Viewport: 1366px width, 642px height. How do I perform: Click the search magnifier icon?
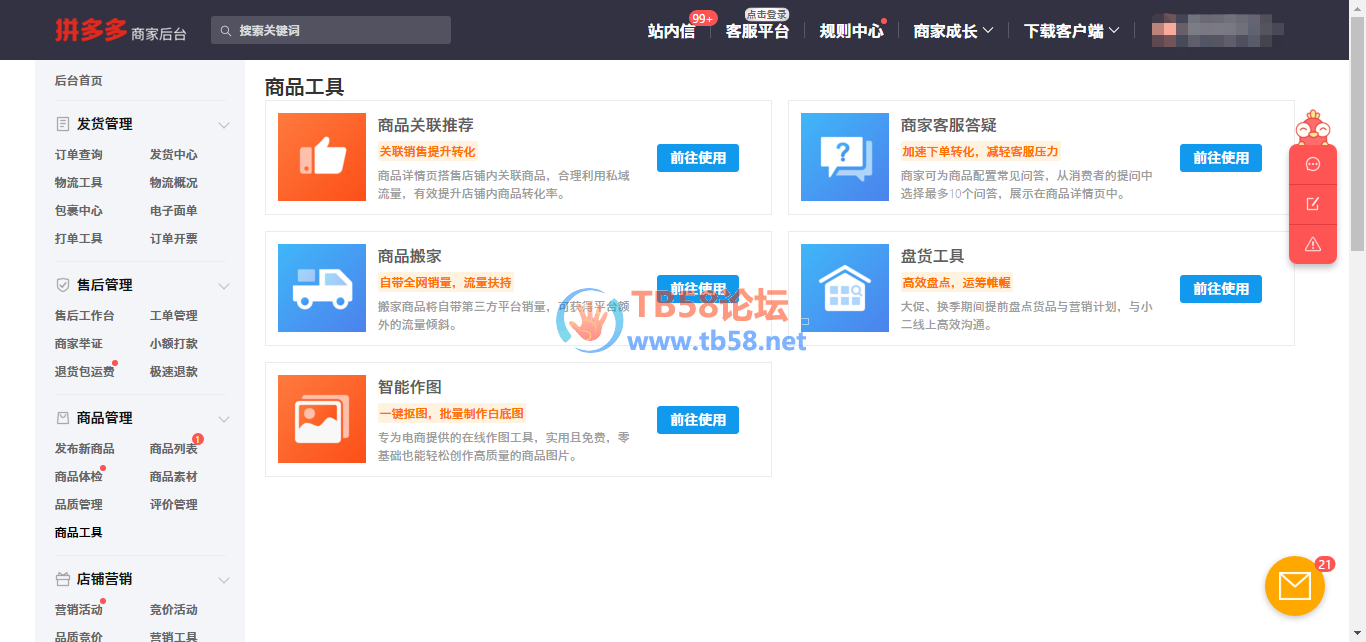coord(226,31)
